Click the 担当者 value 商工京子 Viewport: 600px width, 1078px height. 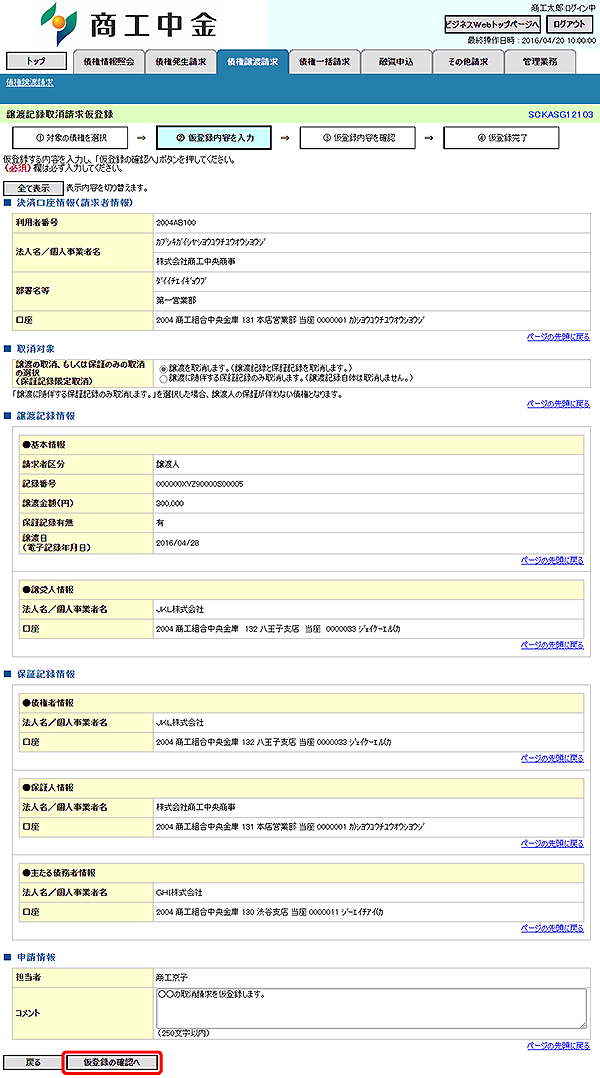click(171, 976)
